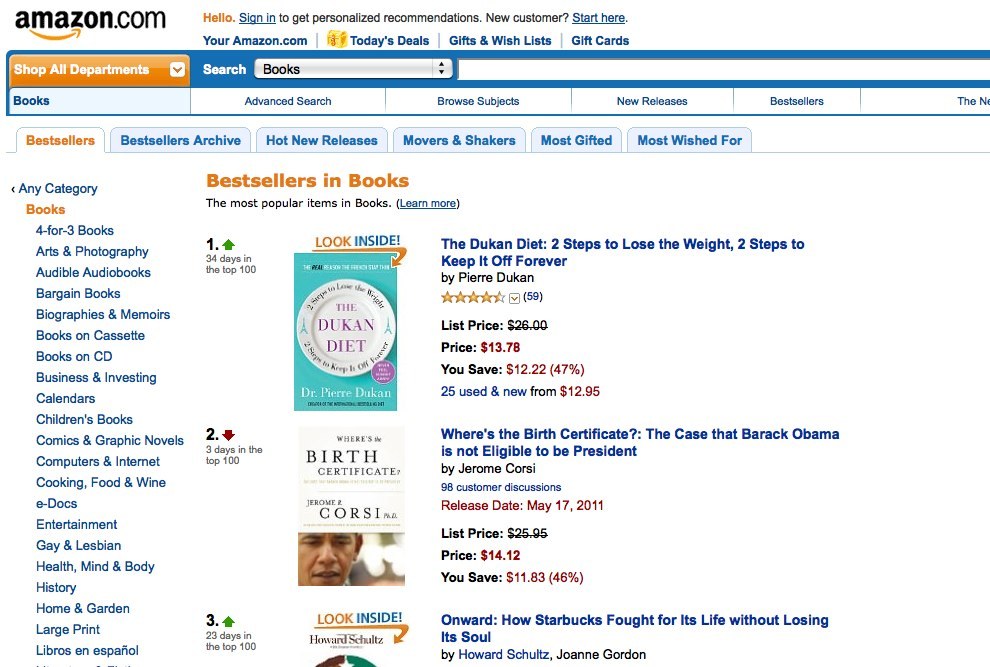Screen dimensions: 990x667
Task: Click the Today's Deals gift icon
Action: (337, 40)
